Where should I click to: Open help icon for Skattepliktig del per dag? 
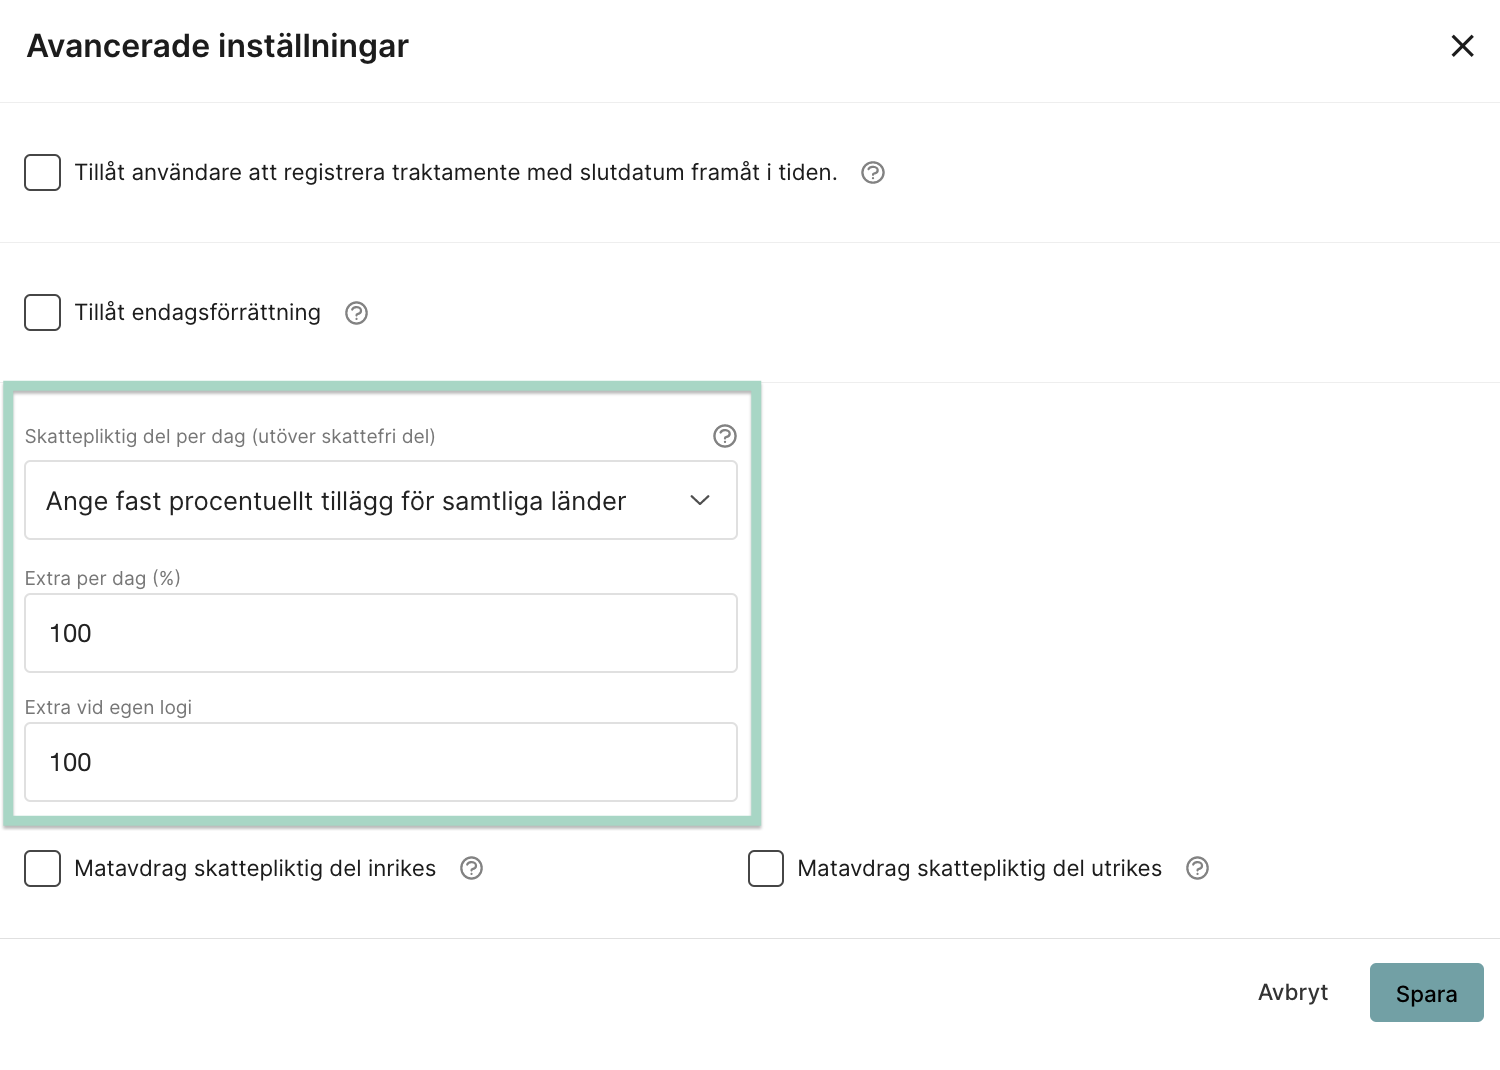tap(725, 436)
